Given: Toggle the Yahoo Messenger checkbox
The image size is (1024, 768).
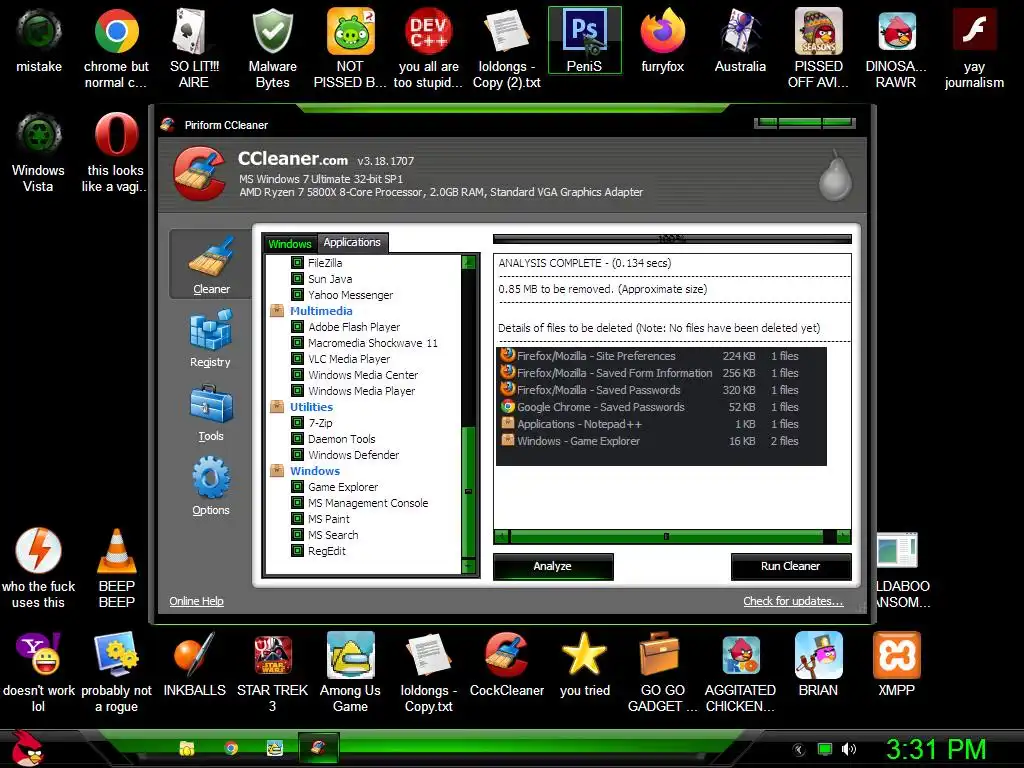Looking at the screenshot, I should click(297, 295).
